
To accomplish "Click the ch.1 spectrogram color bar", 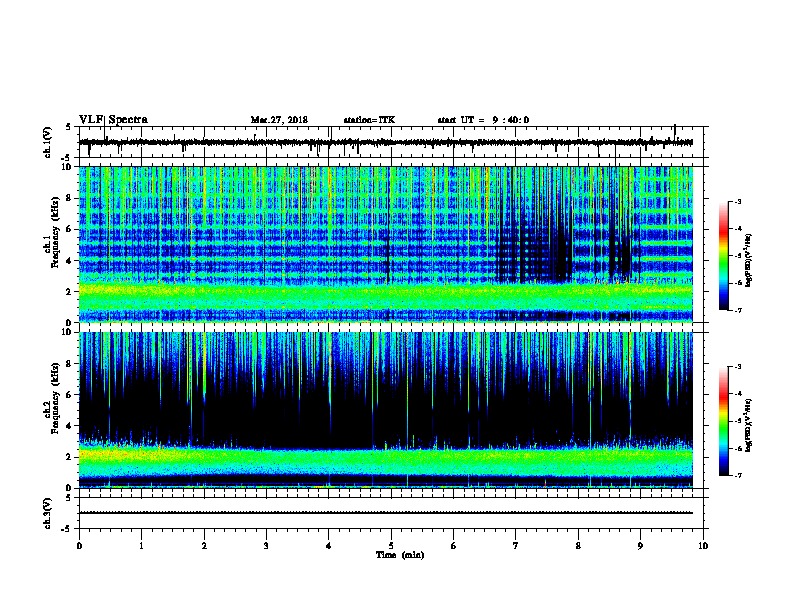I will (723, 256).
